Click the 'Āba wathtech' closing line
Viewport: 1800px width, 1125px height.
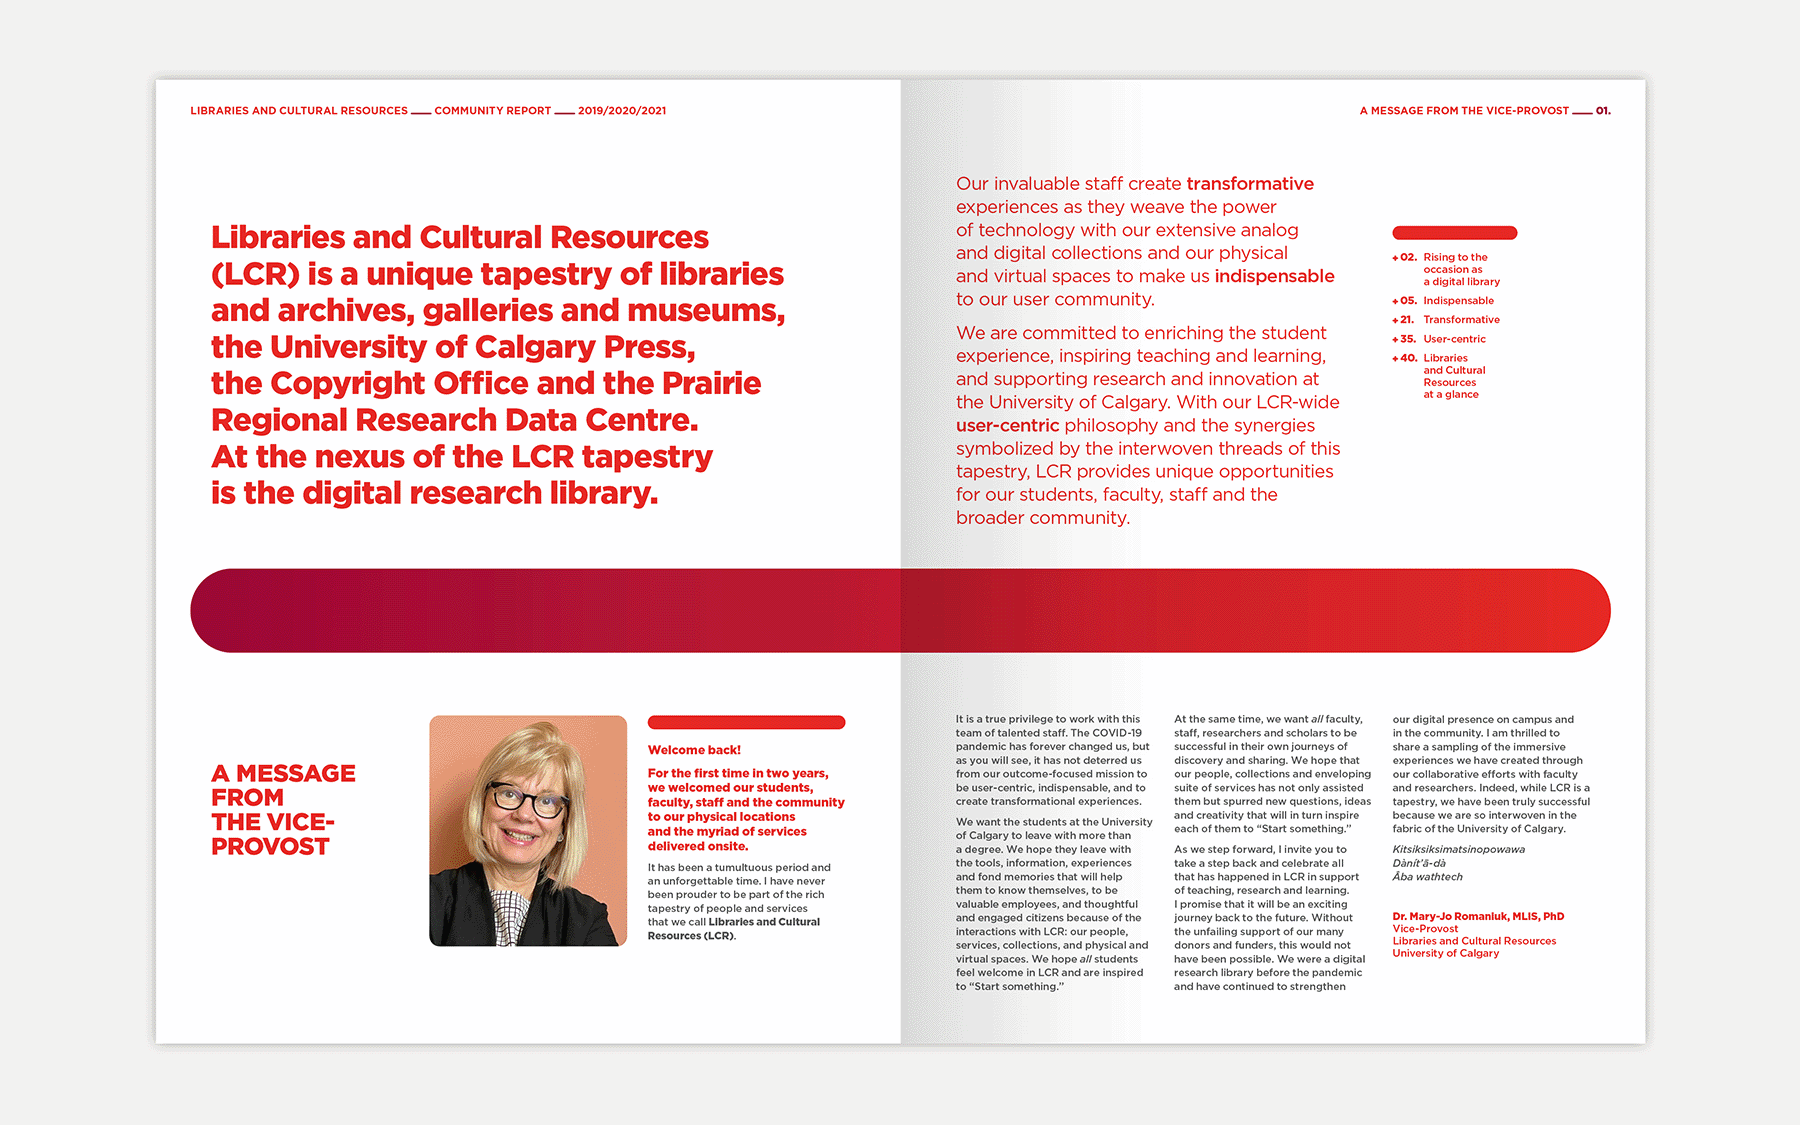[x=1427, y=877]
